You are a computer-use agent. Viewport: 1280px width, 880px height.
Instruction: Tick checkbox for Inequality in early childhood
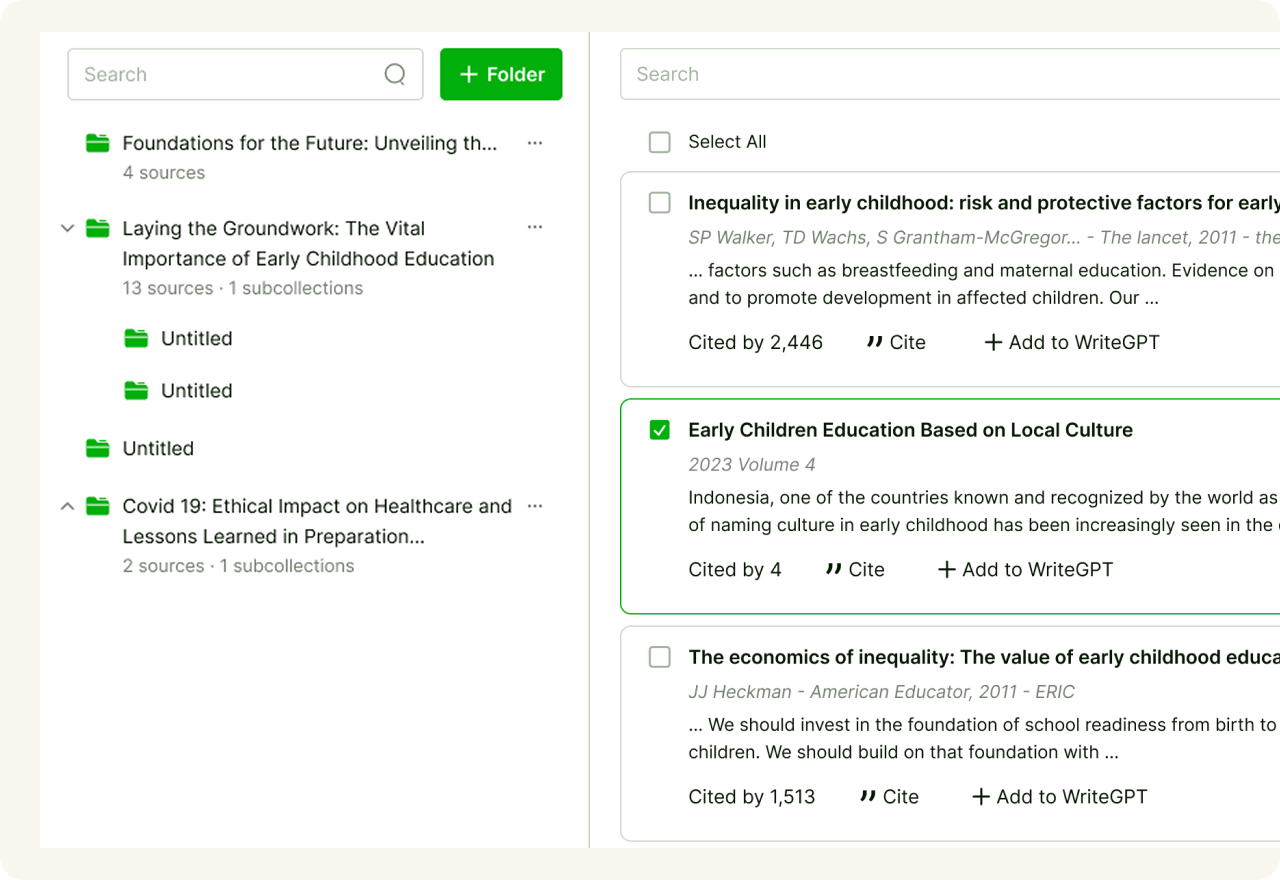660,203
